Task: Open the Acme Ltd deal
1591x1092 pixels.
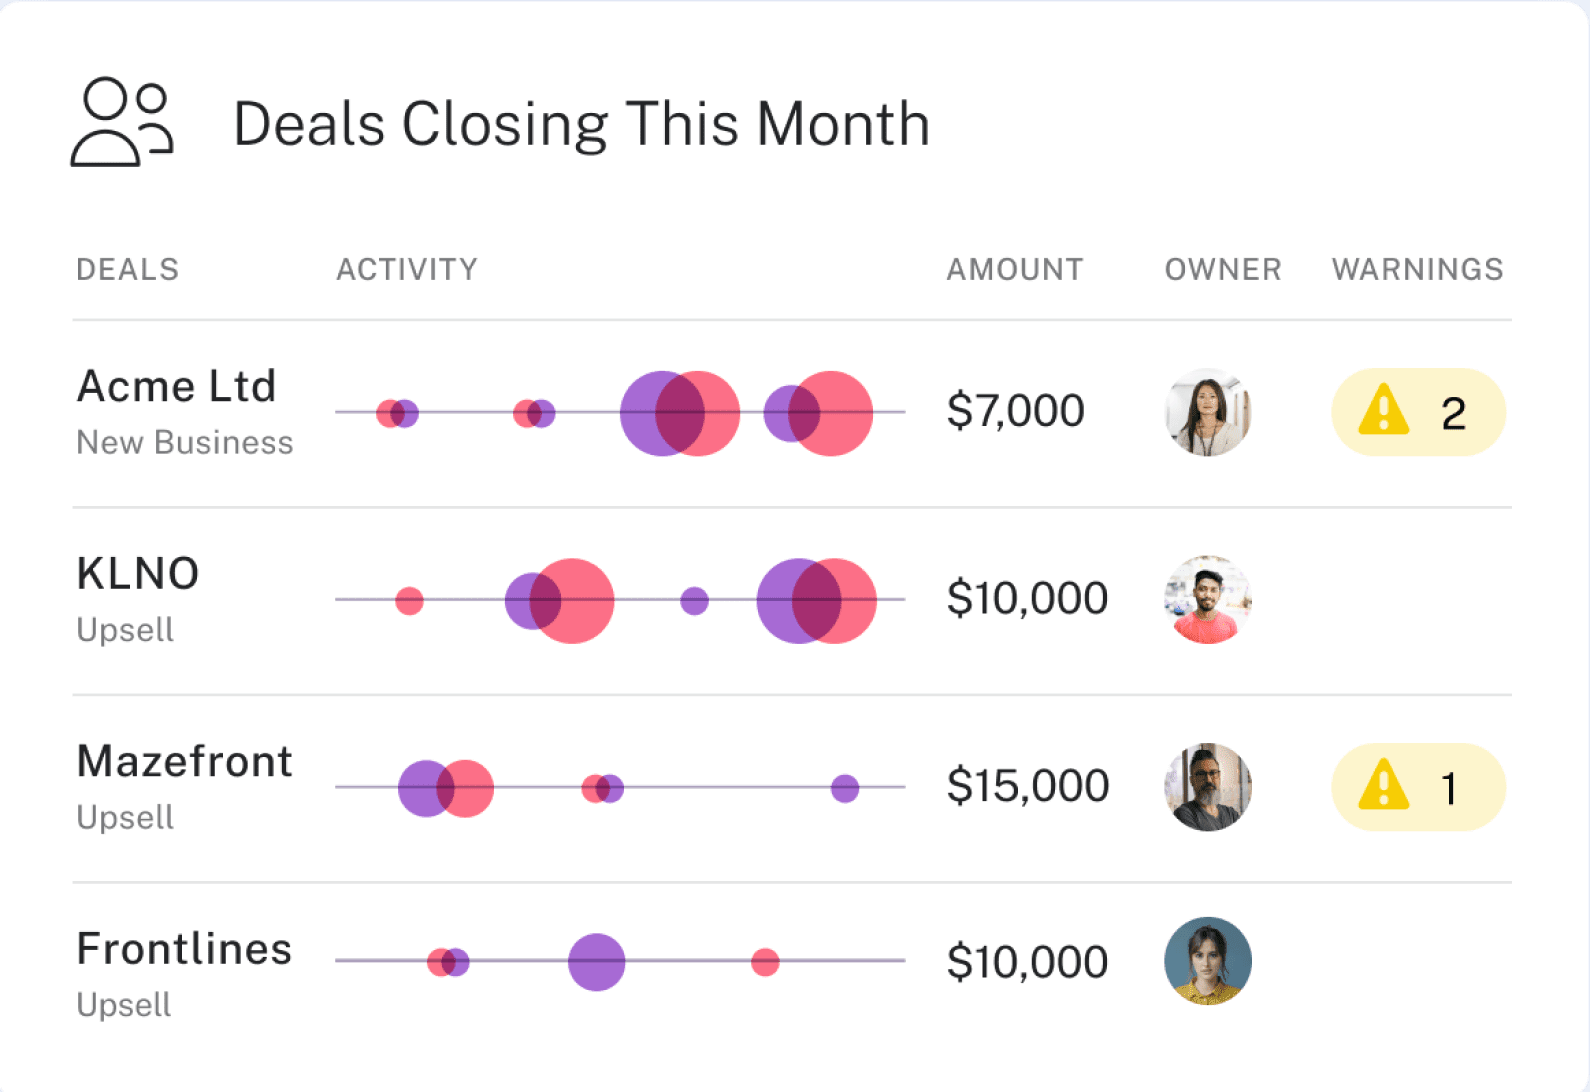Action: pos(177,387)
